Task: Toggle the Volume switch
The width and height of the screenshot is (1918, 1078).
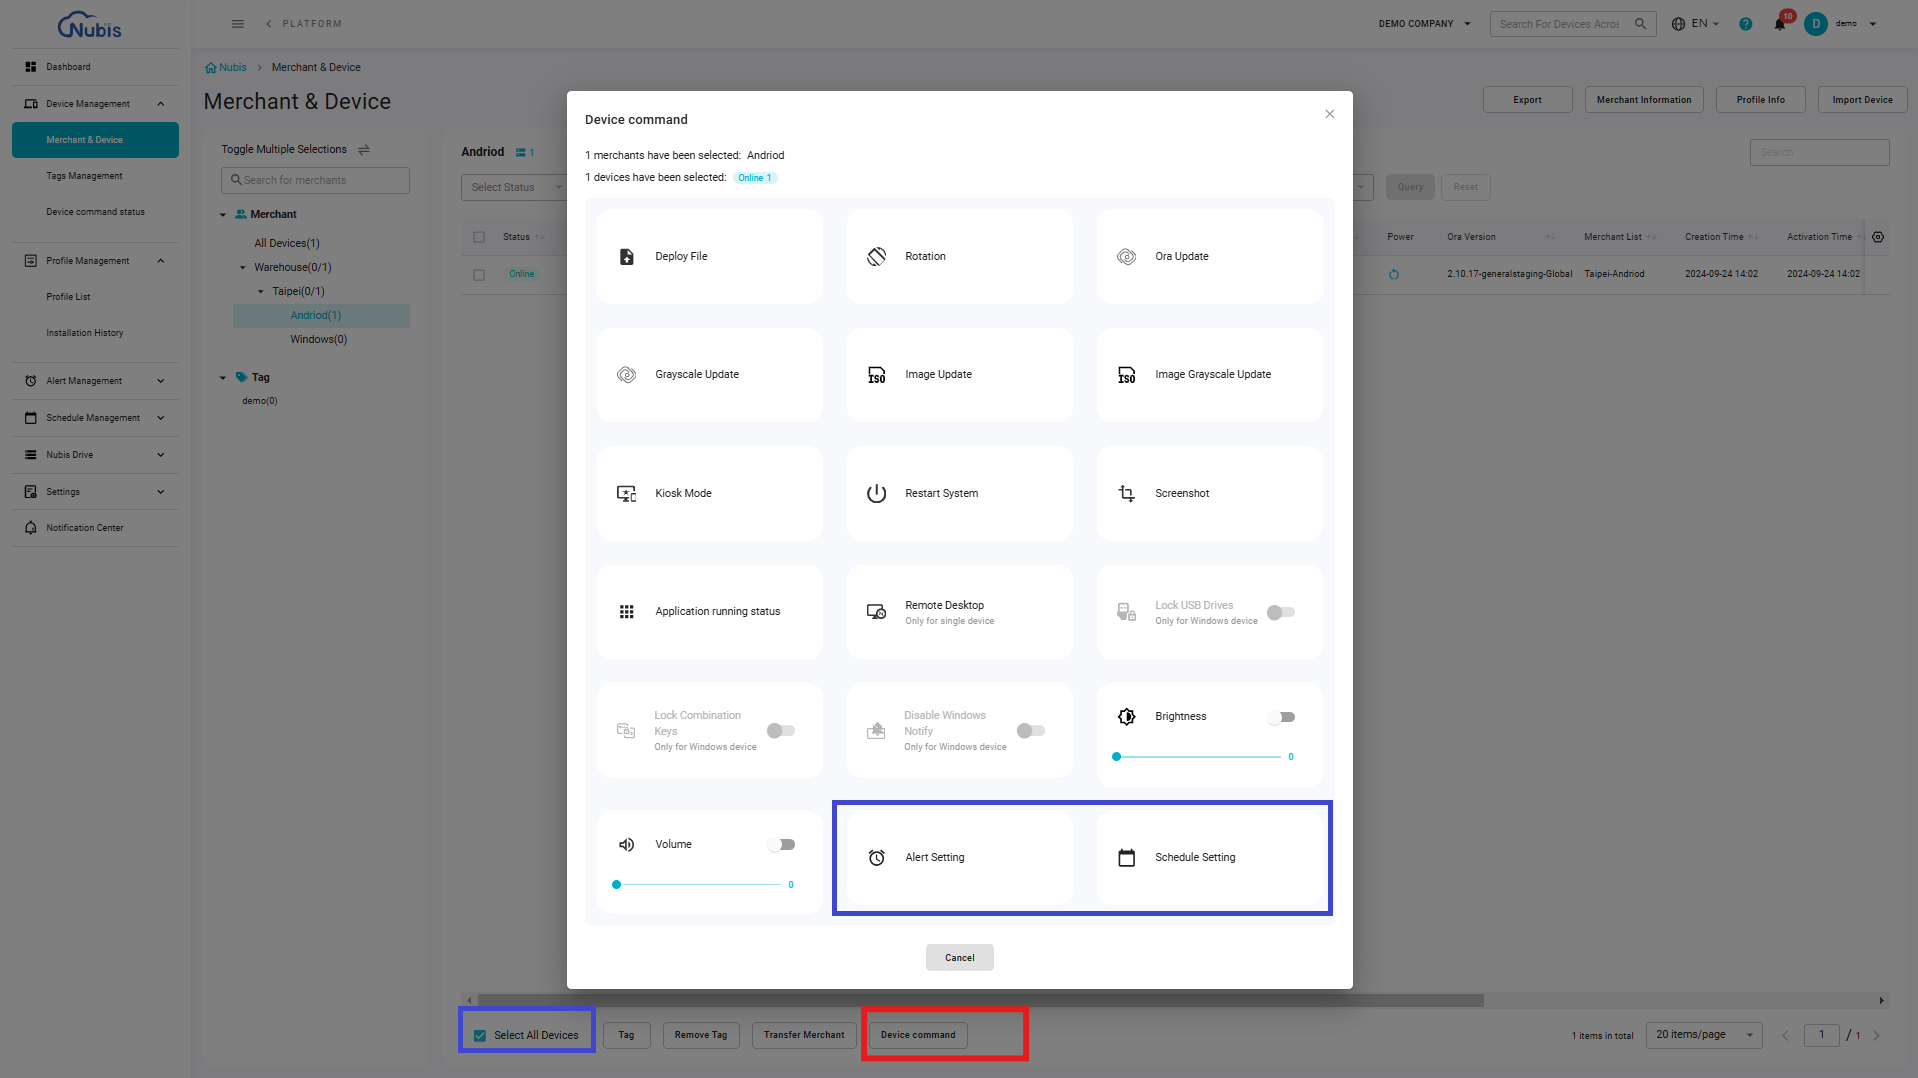Action: [781, 845]
